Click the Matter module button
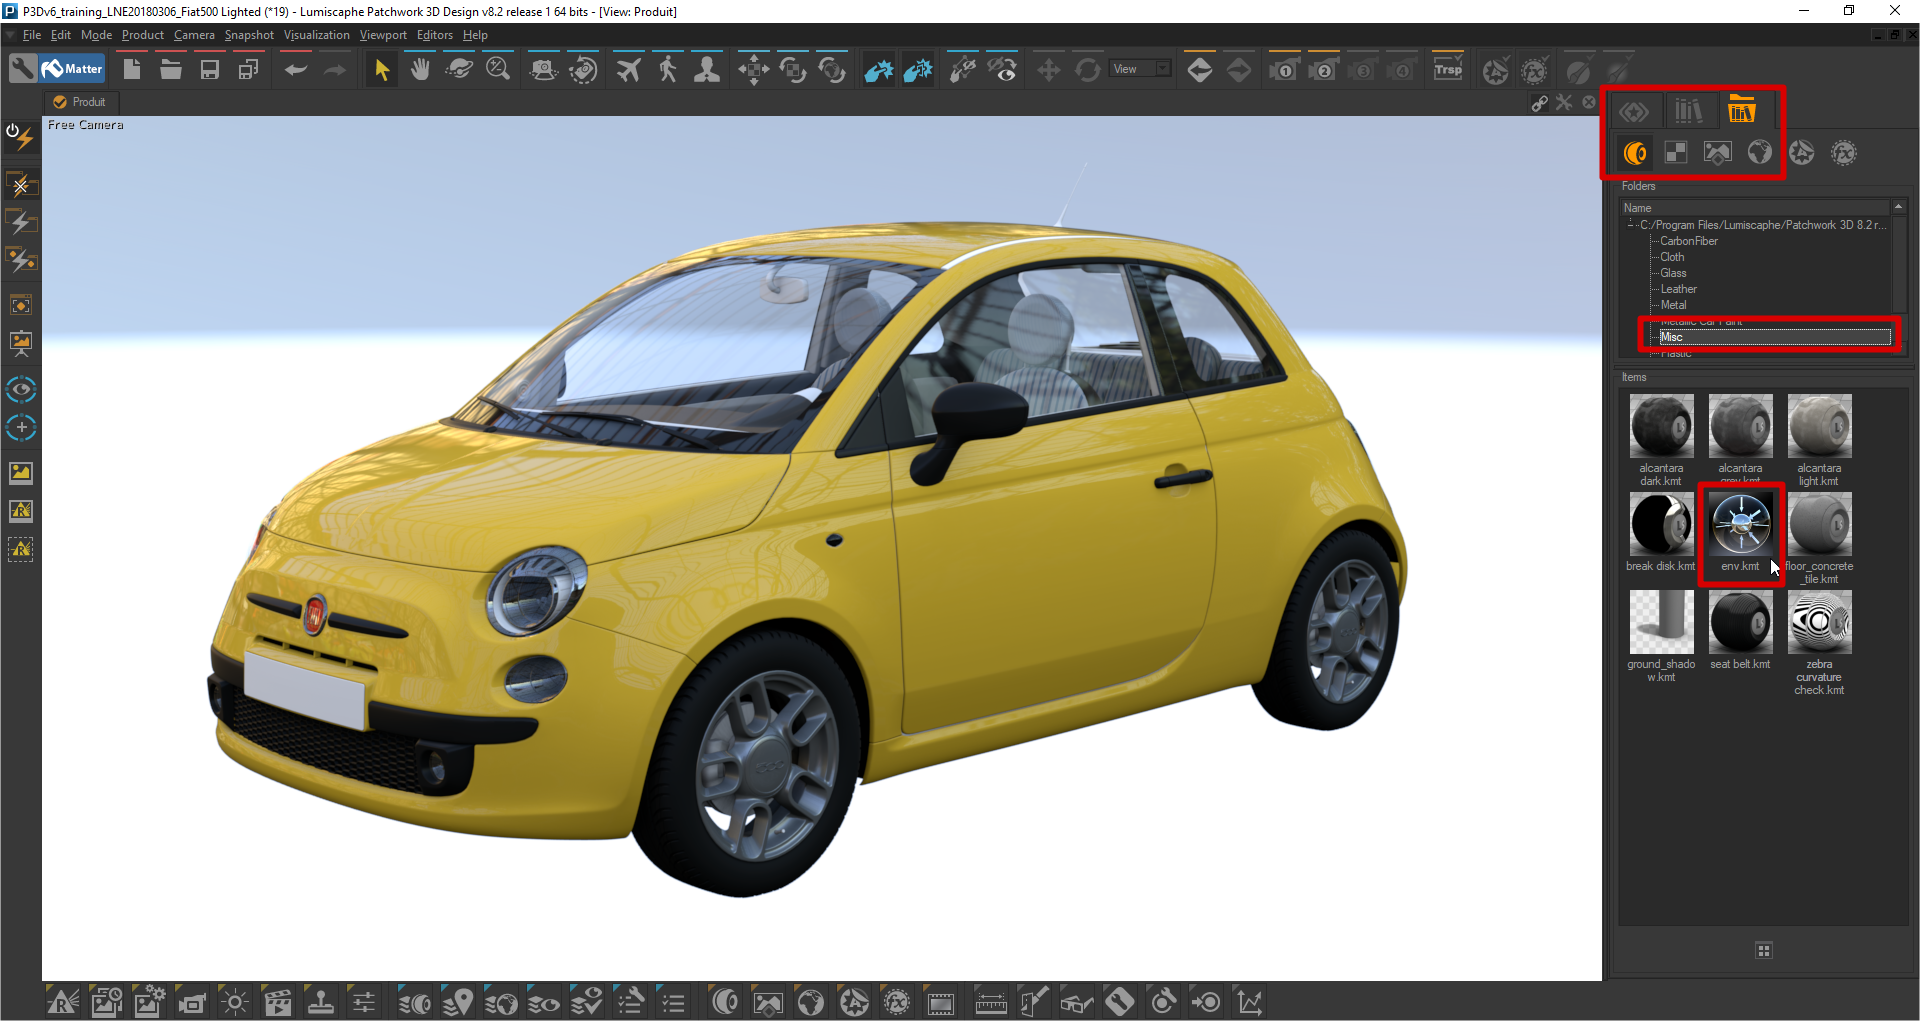1920x1021 pixels. click(x=73, y=69)
